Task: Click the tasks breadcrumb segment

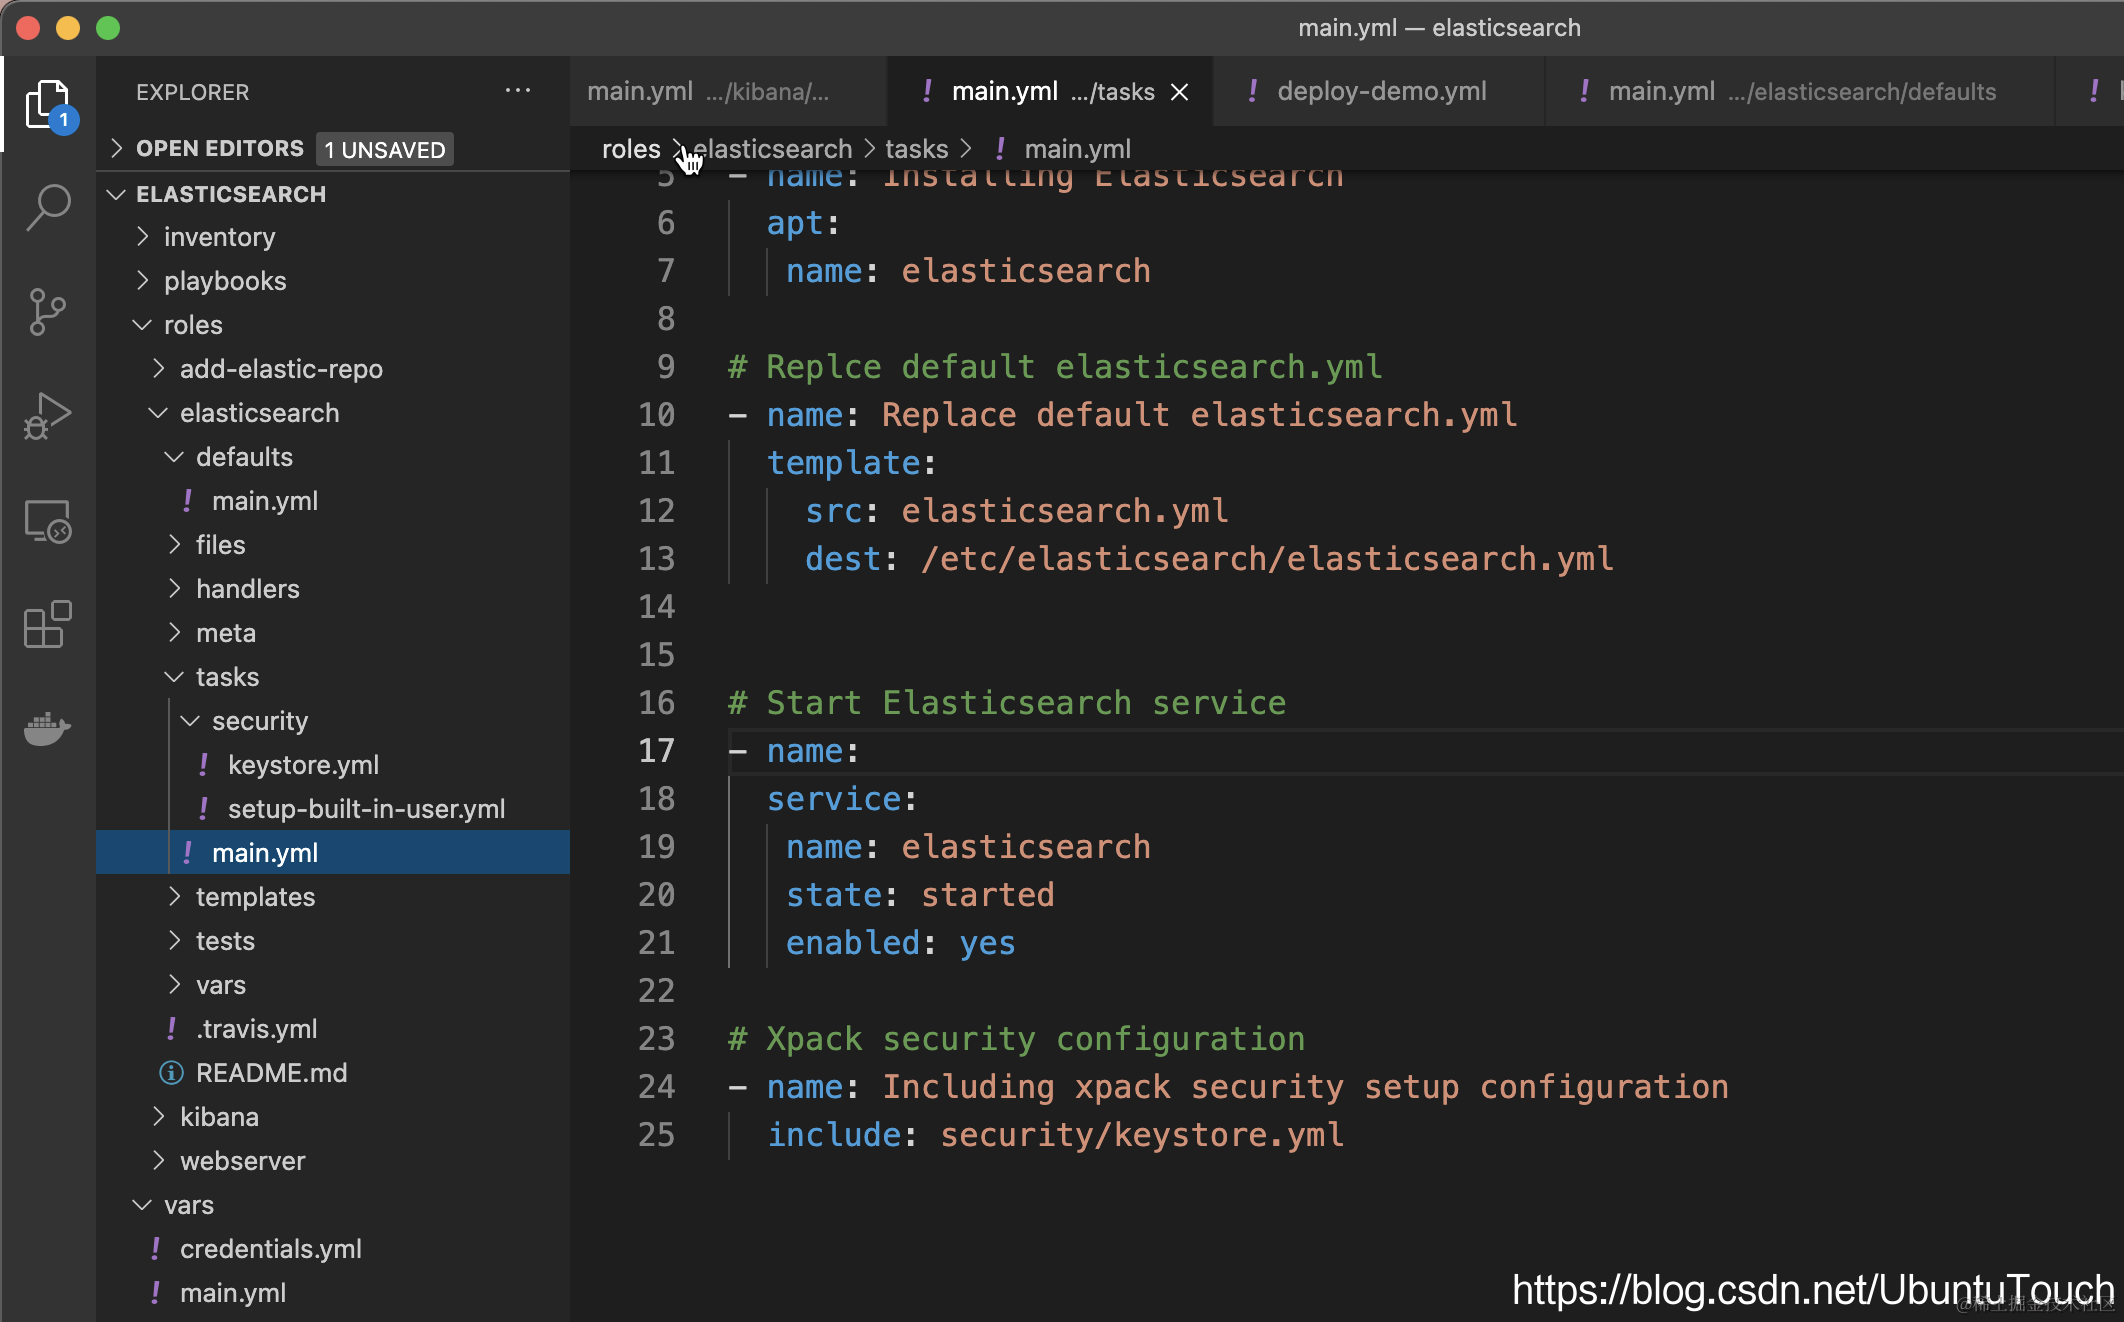Action: click(916, 149)
